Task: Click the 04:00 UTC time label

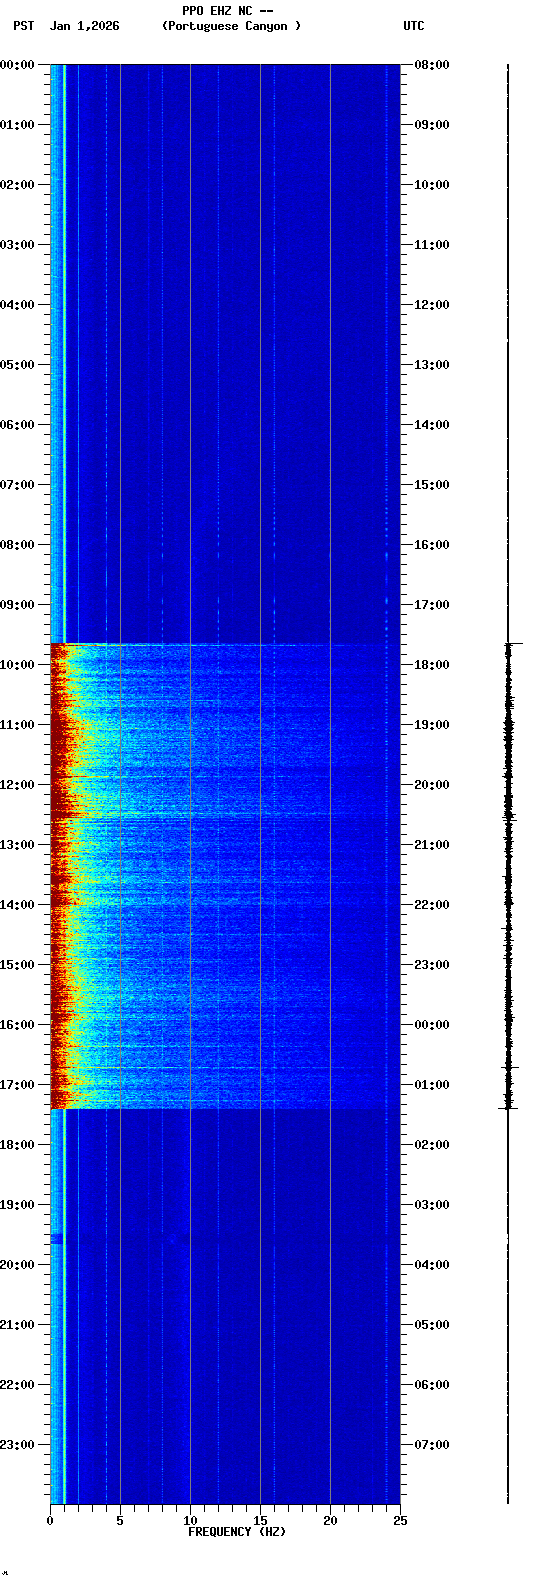Action: point(432,1265)
